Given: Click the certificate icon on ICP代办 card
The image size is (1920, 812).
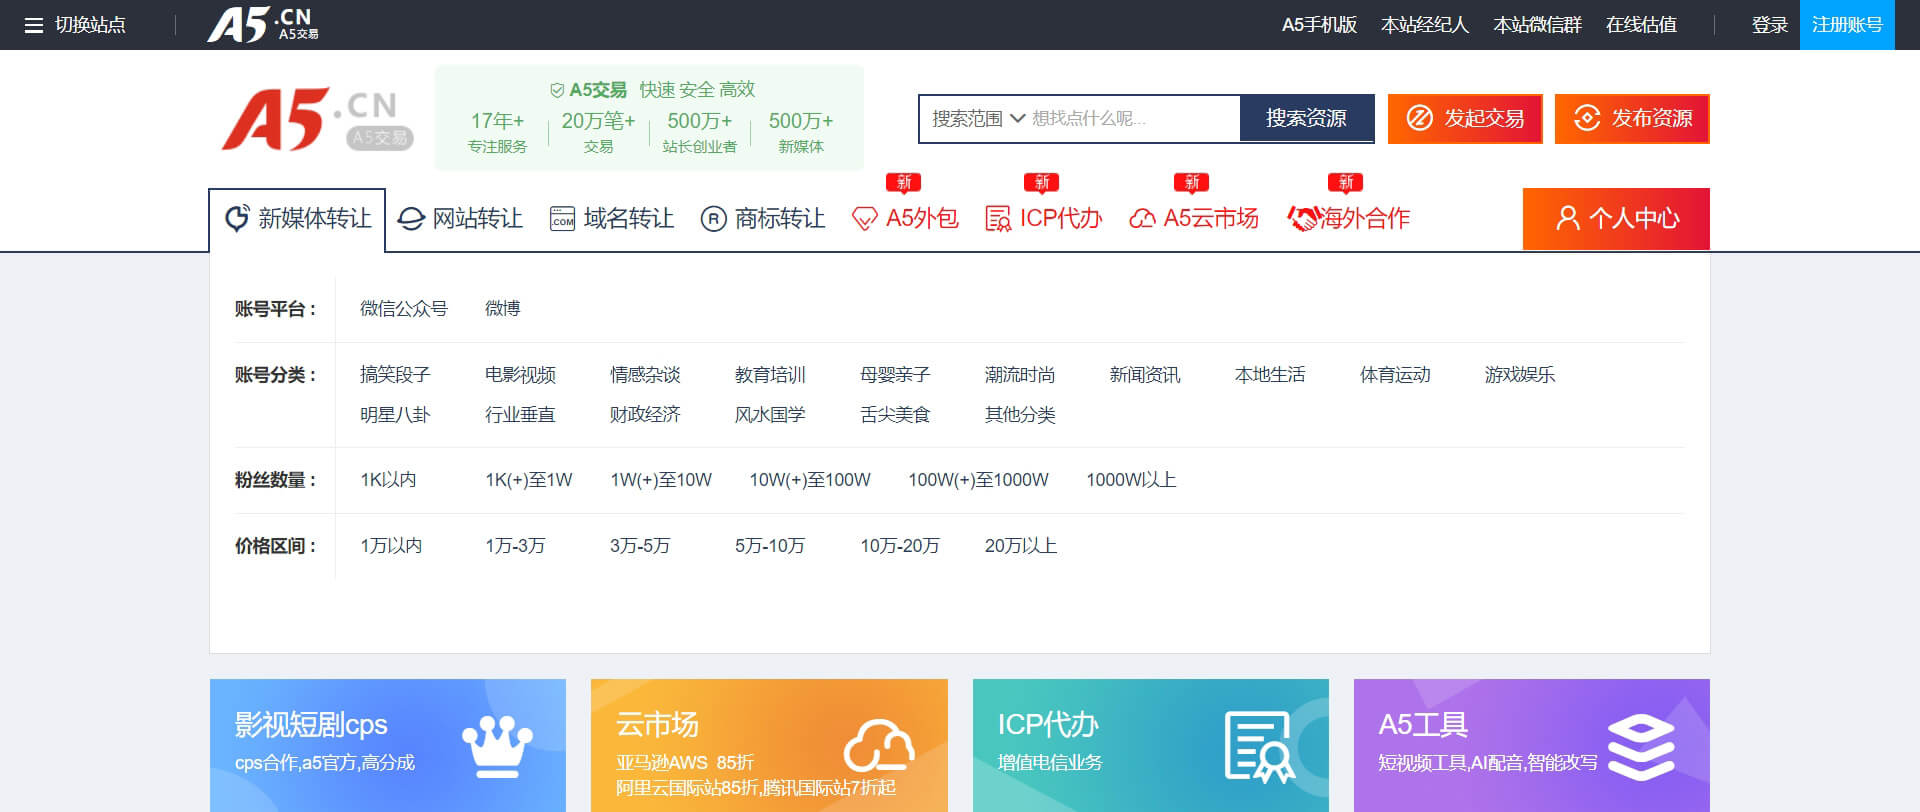Looking at the screenshot, I should coord(1260,747).
